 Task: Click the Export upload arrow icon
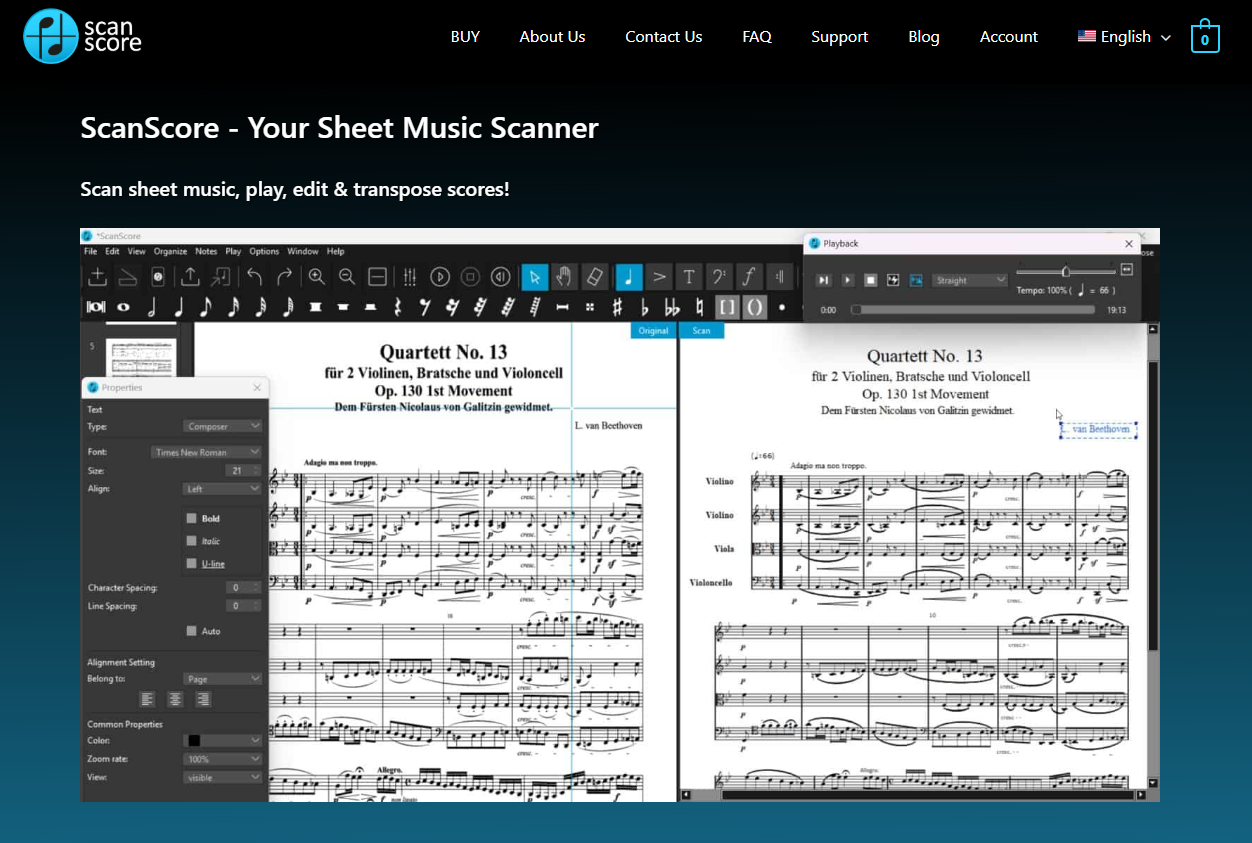coord(190,277)
